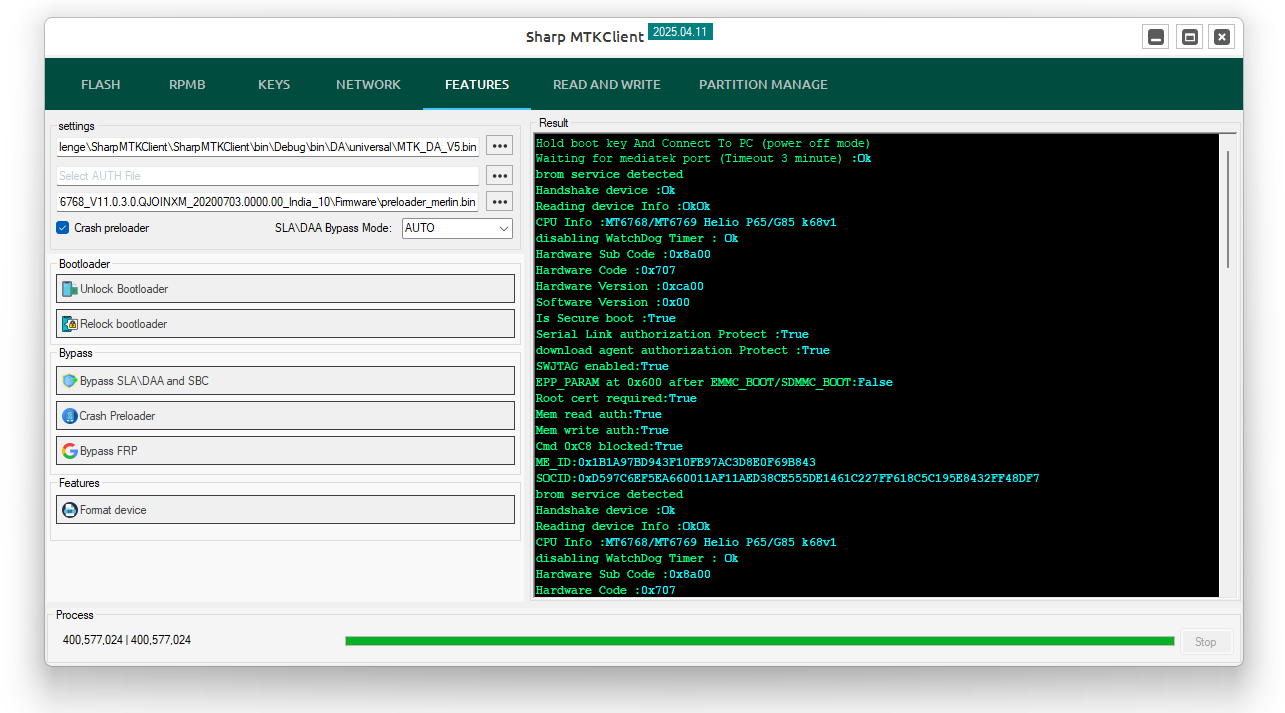This screenshot has height=713, width=1285.
Task: Click the Google icon on Bypass FRP
Action: click(70, 451)
